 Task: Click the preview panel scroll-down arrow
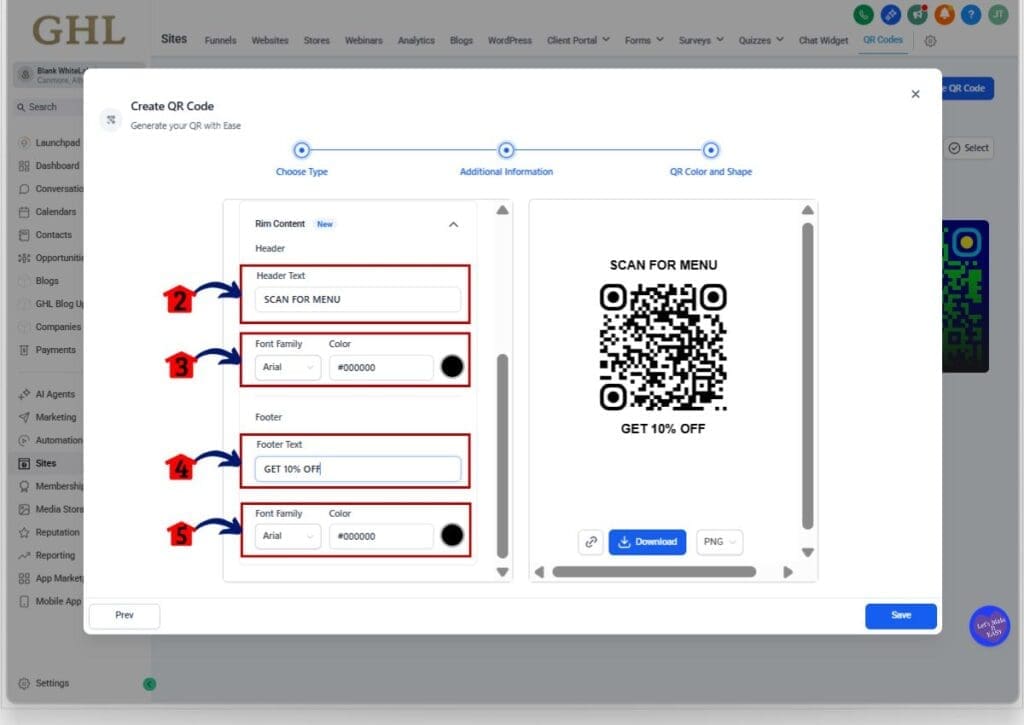(807, 553)
